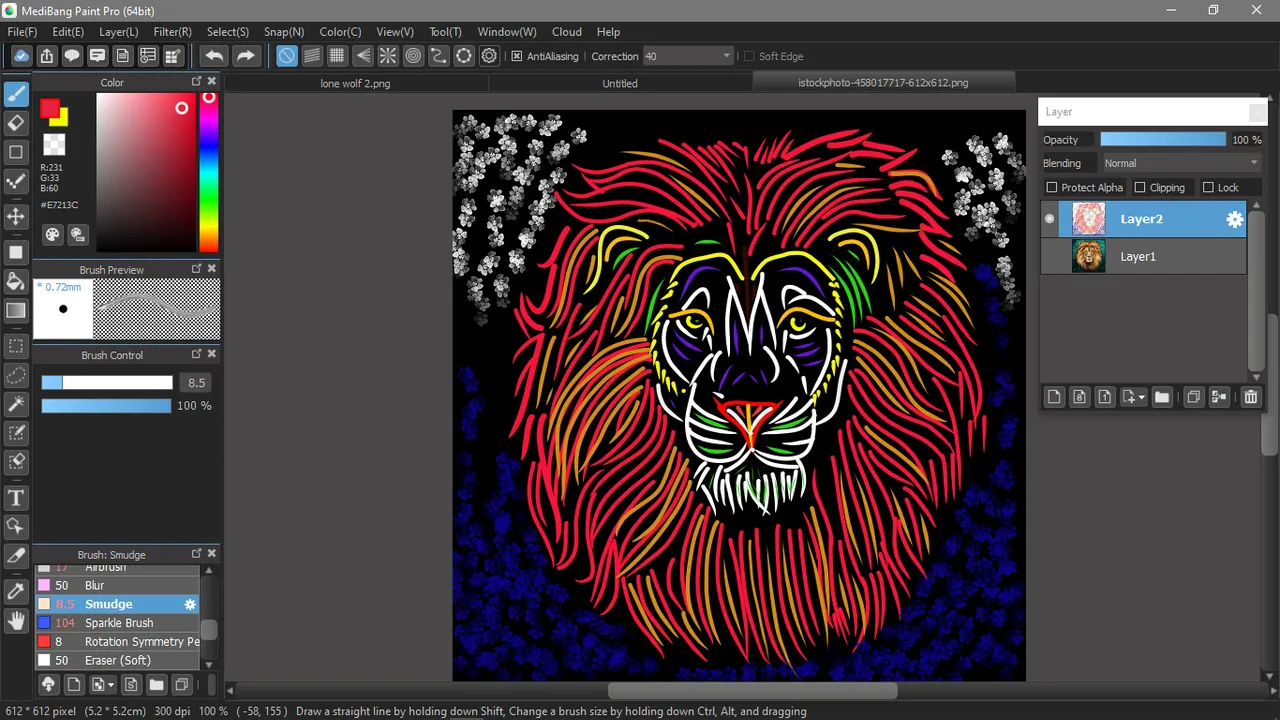Image resolution: width=1280 pixels, height=720 pixels.
Task: Select the Magic Wand tool
Action: [x=16, y=404]
